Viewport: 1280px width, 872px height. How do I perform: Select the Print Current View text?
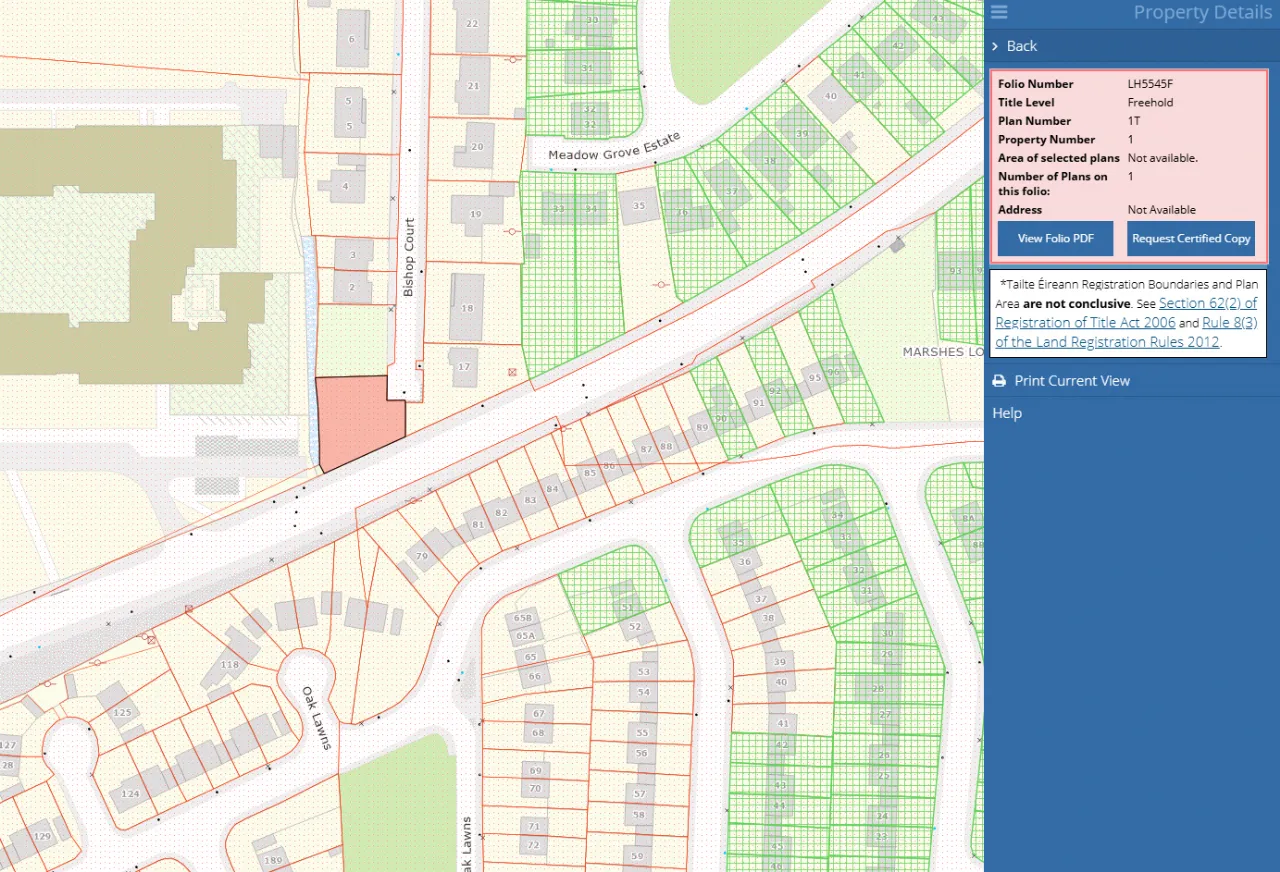click(1072, 381)
